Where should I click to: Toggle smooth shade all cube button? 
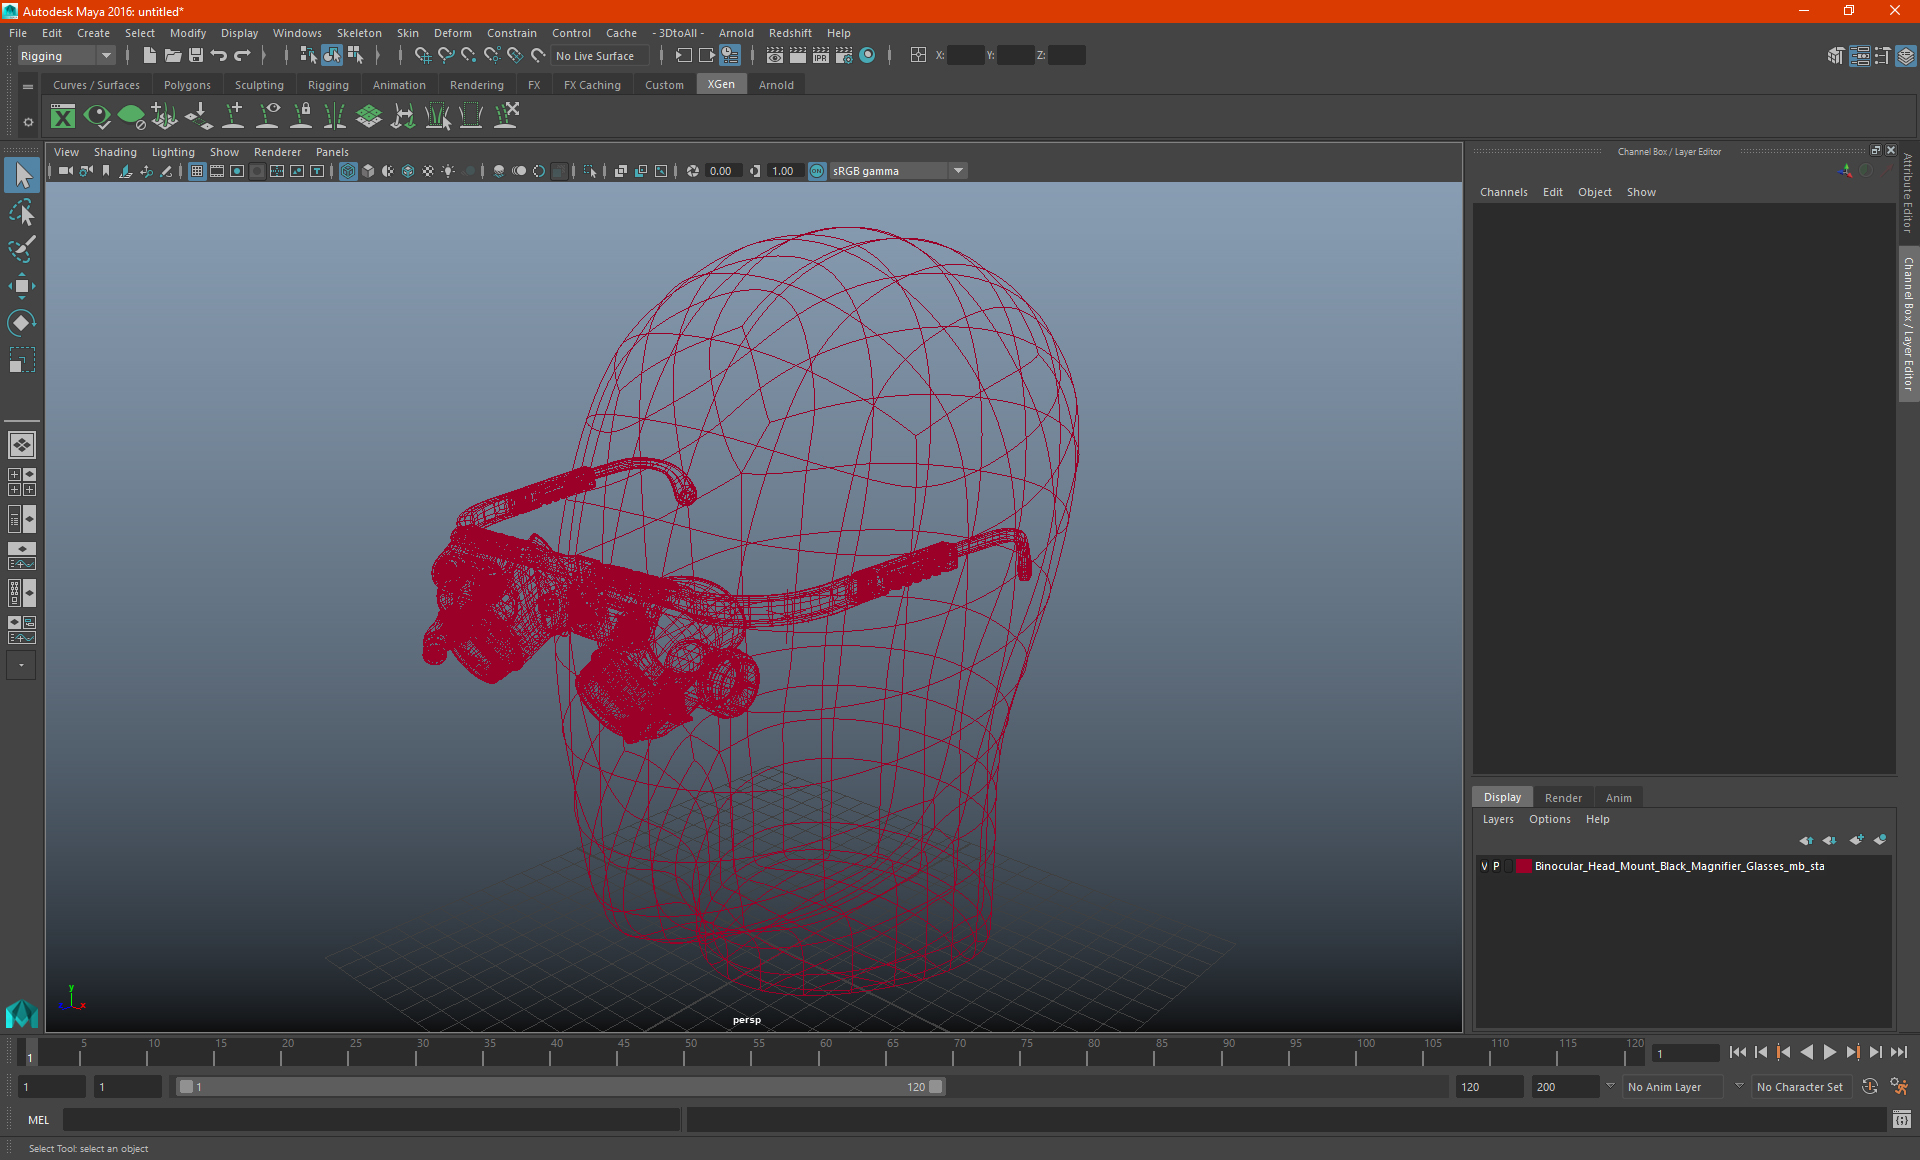coord(368,171)
